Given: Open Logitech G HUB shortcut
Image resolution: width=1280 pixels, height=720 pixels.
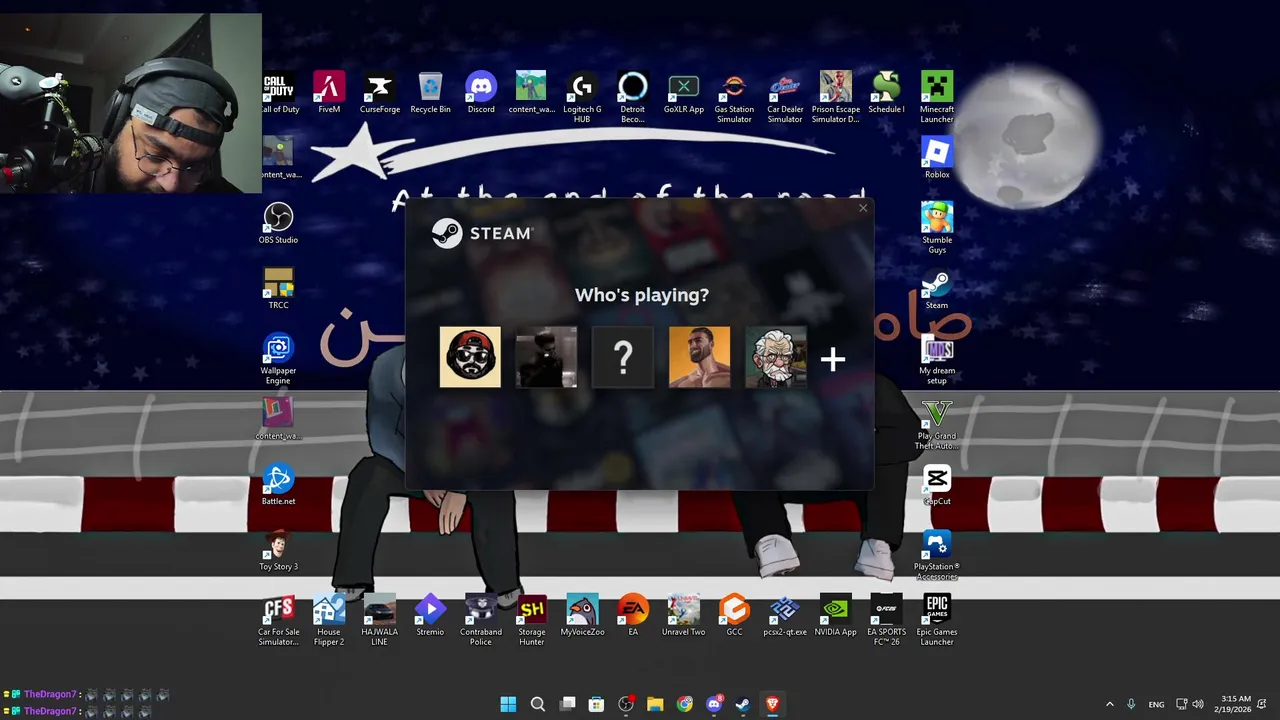Looking at the screenshot, I should pyautogui.click(x=582, y=97).
